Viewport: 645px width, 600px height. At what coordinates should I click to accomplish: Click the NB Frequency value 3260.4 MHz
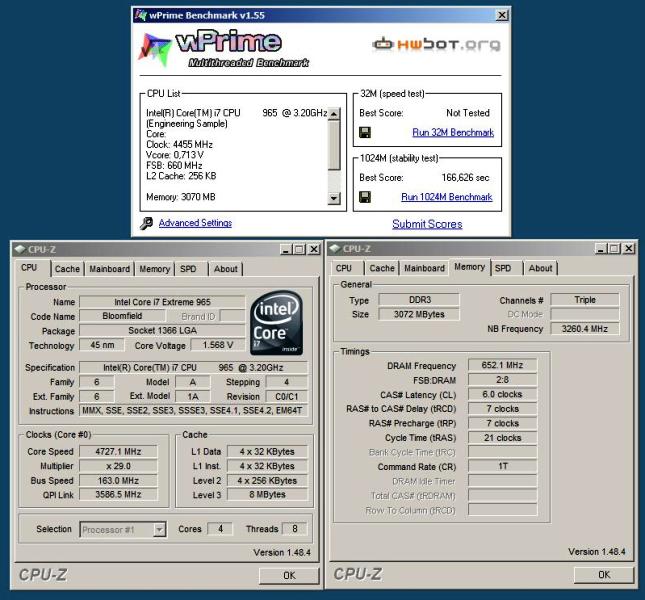[x=585, y=329]
